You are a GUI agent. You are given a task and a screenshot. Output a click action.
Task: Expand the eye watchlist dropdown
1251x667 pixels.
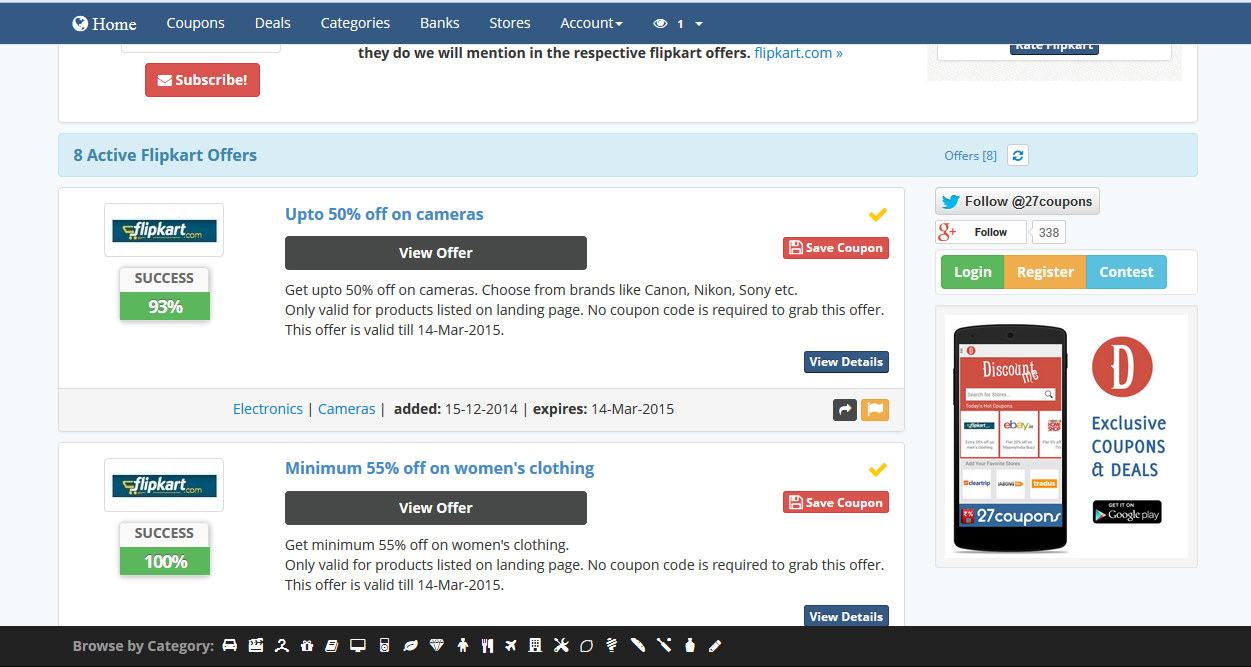tap(678, 23)
